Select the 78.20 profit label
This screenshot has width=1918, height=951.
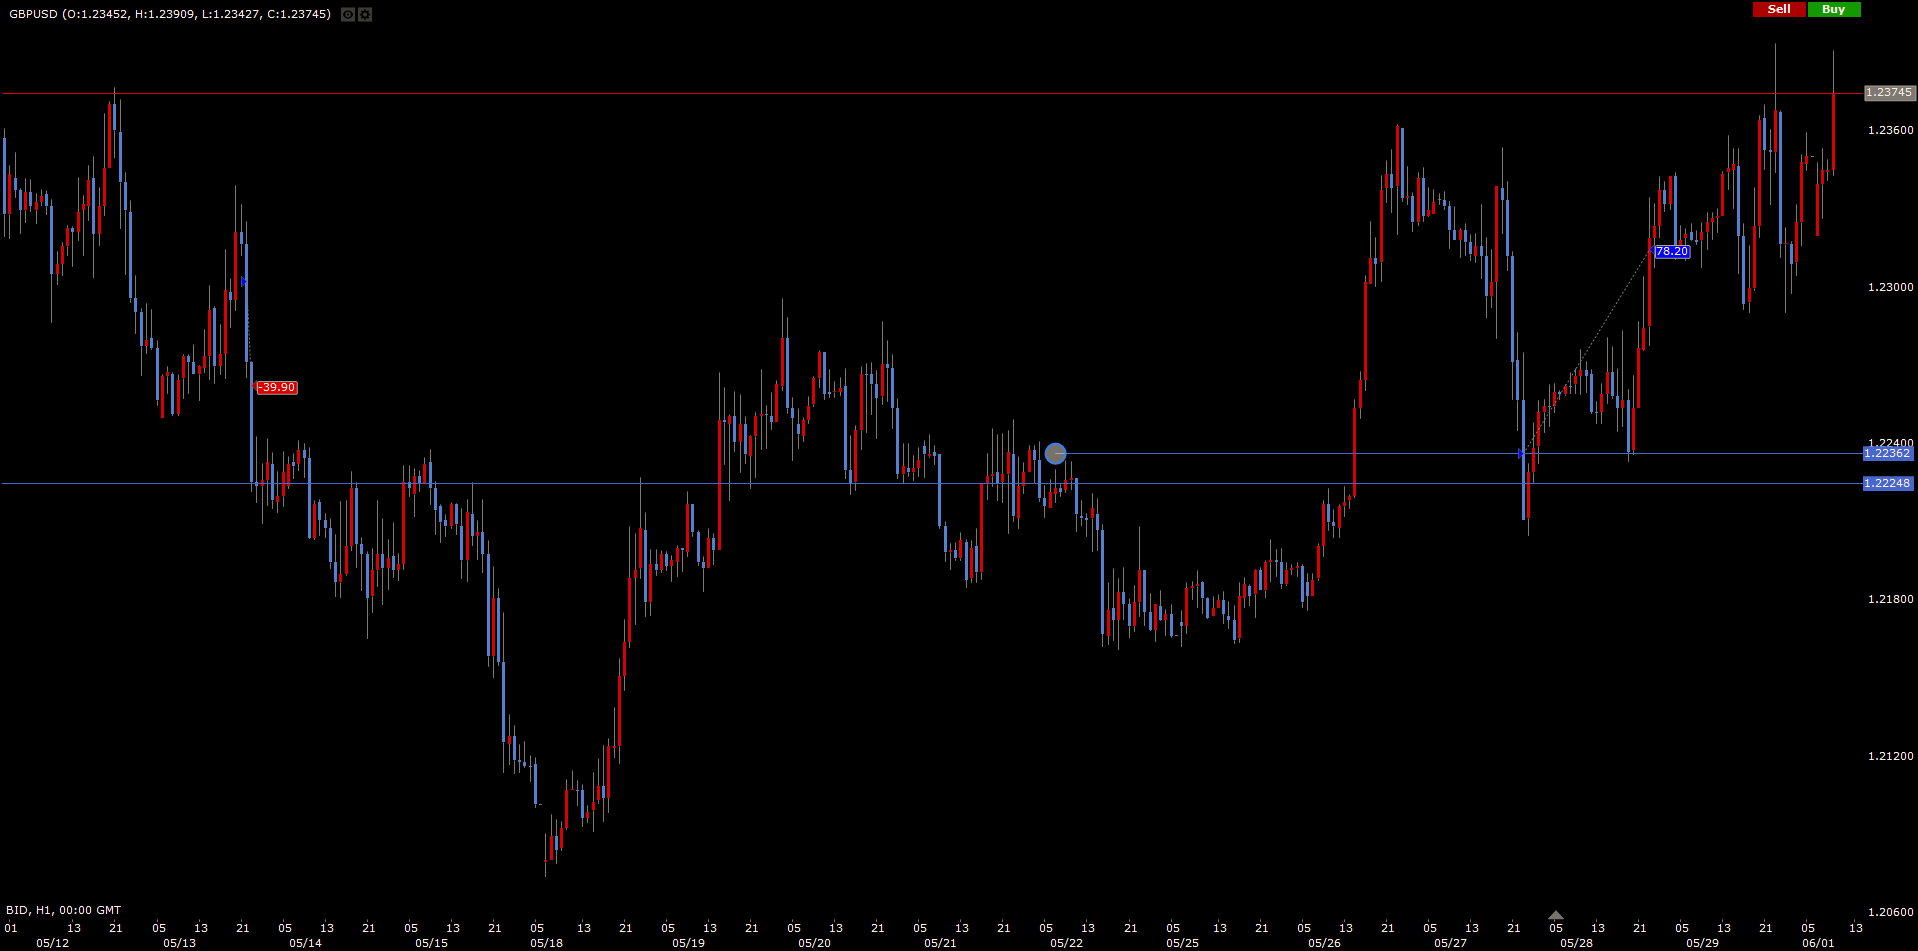pos(1671,252)
